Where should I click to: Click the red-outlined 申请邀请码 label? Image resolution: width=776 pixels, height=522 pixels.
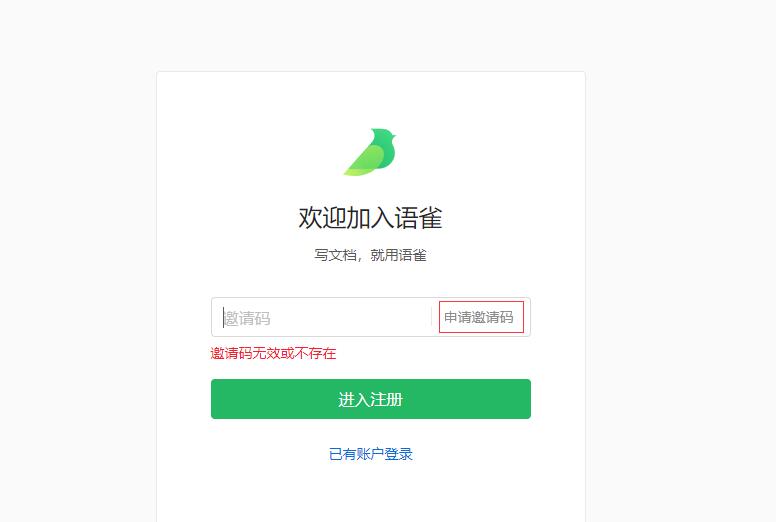click(479, 317)
